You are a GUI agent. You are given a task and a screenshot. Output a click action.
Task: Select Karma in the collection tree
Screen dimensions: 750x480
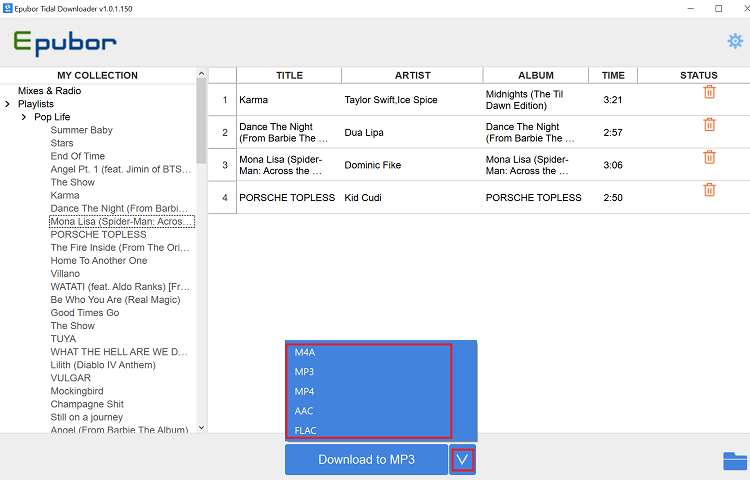coord(65,196)
